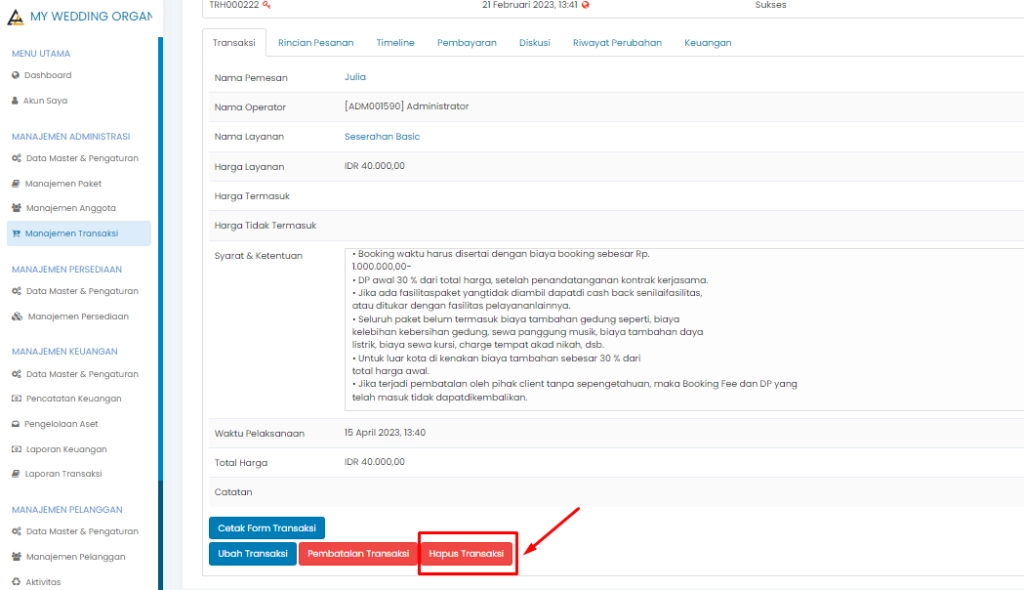Switch to the Rincian Pesanan tab

pyautogui.click(x=315, y=43)
